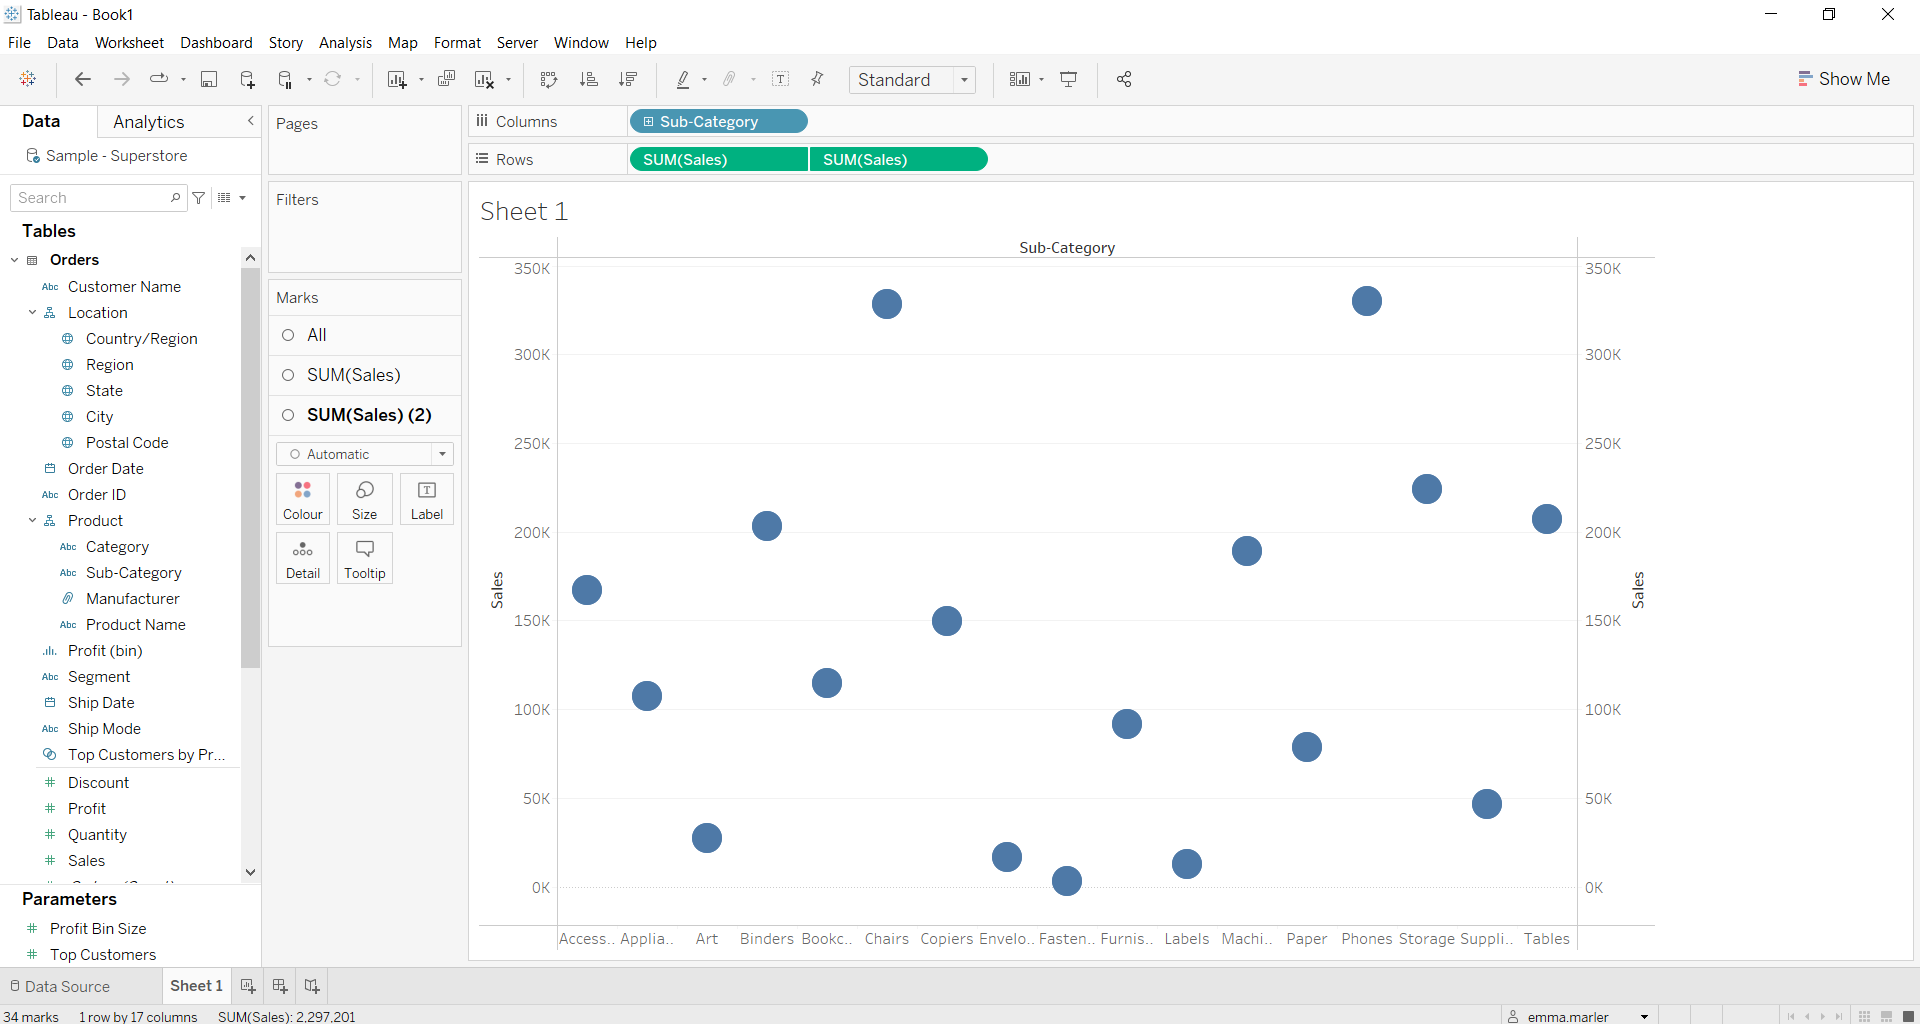Click the Clear Sheet icon
The width and height of the screenshot is (1920, 1024).
[x=484, y=79]
